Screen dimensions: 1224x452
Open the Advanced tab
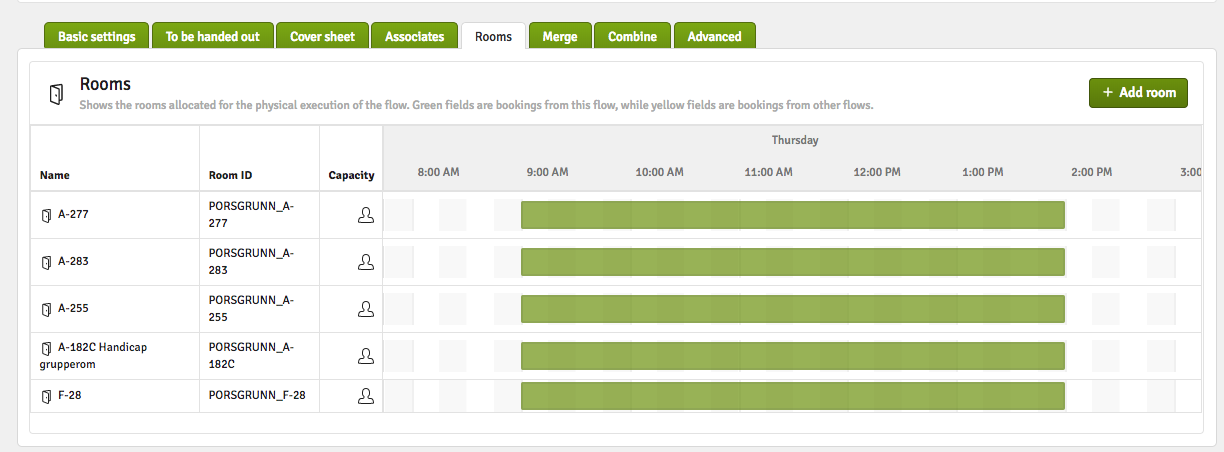click(x=714, y=36)
